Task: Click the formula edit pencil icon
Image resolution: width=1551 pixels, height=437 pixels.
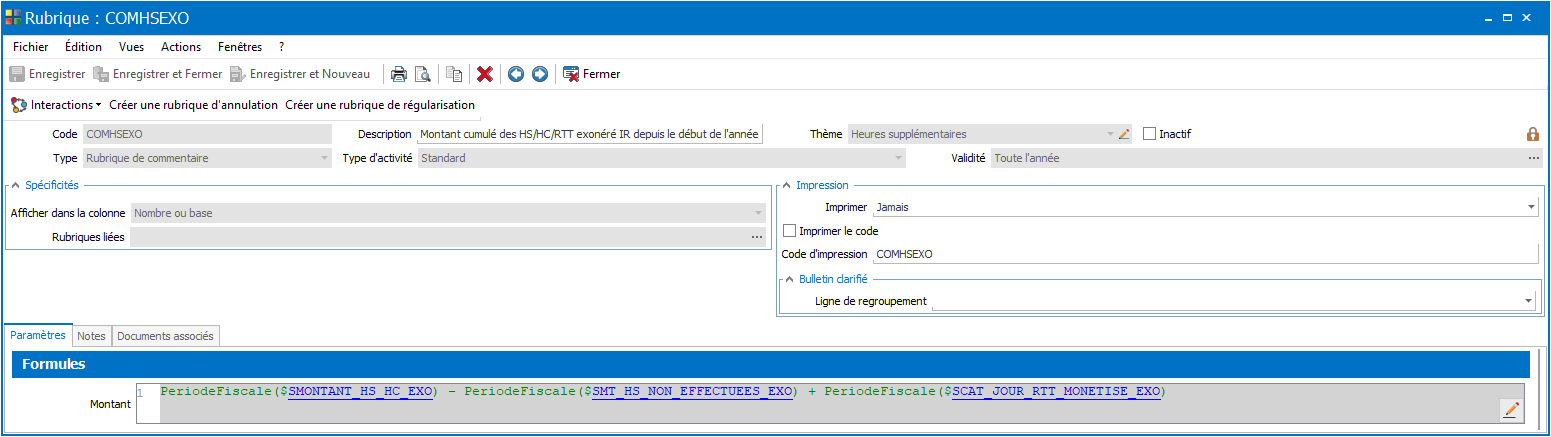Action: tap(1511, 408)
